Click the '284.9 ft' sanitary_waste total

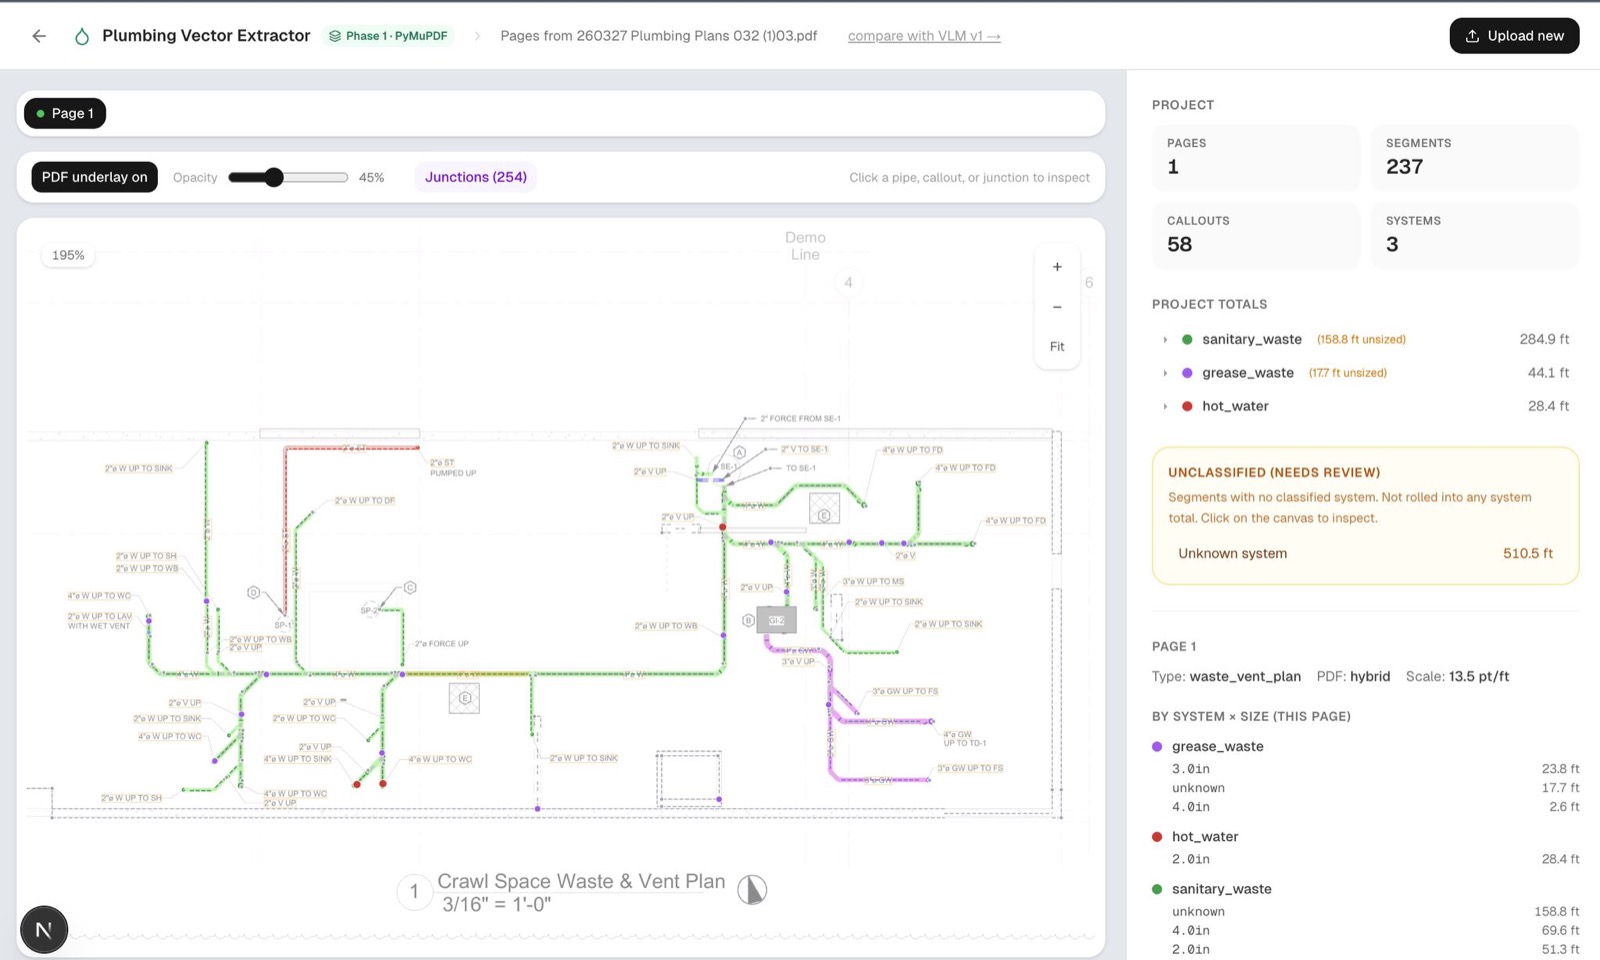click(x=1544, y=339)
